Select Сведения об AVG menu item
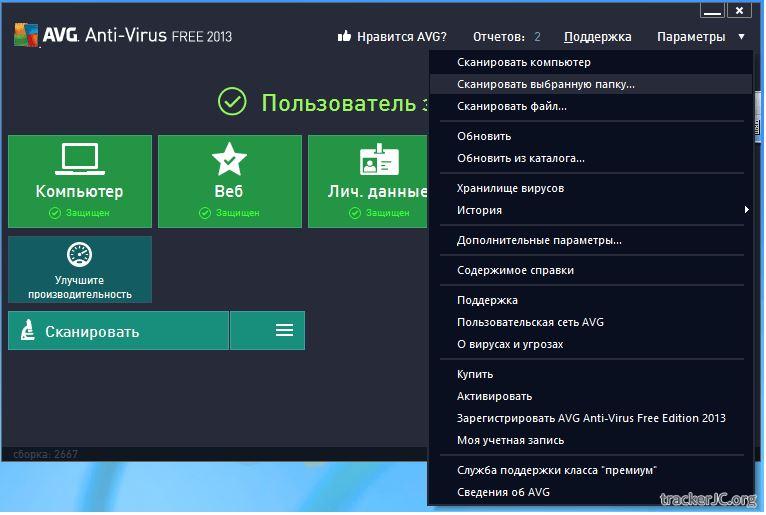Viewport: 766px width, 515px height. [503, 492]
